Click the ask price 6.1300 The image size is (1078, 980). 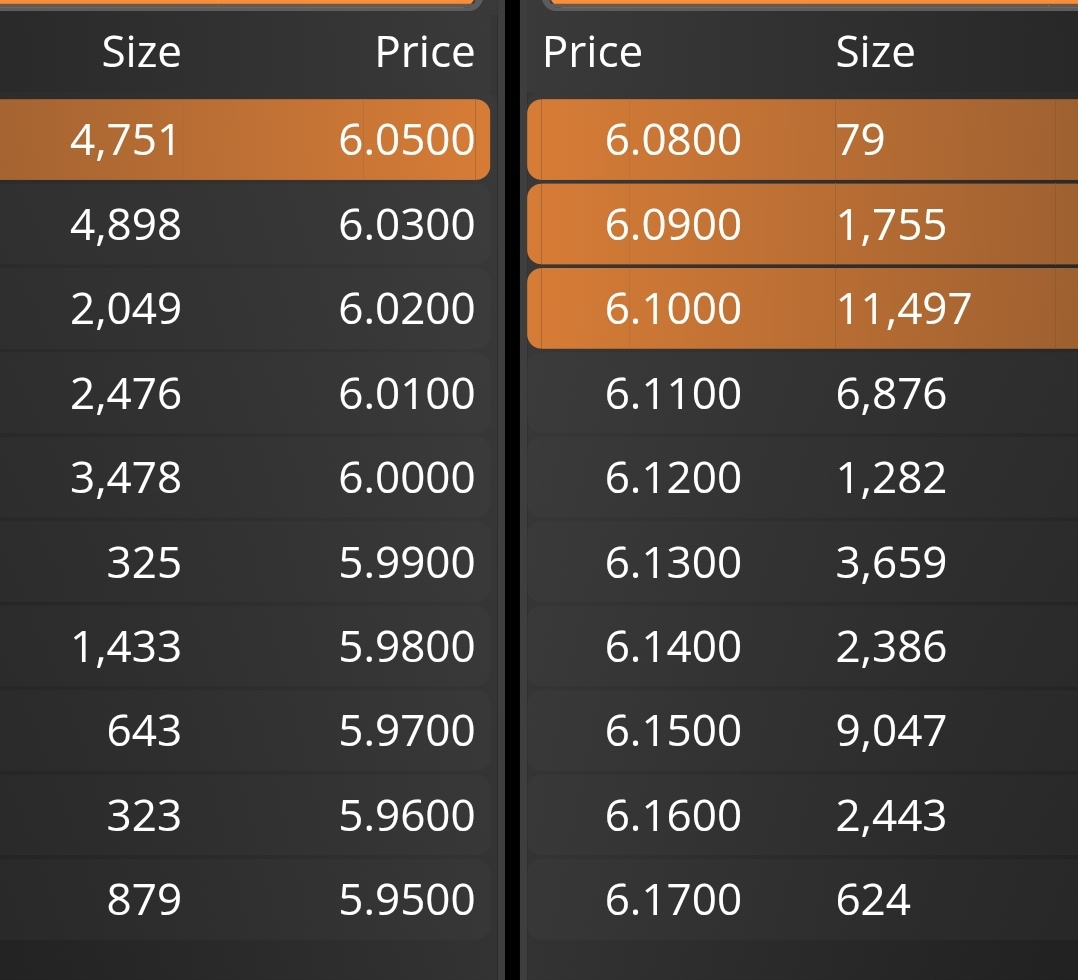(x=673, y=563)
